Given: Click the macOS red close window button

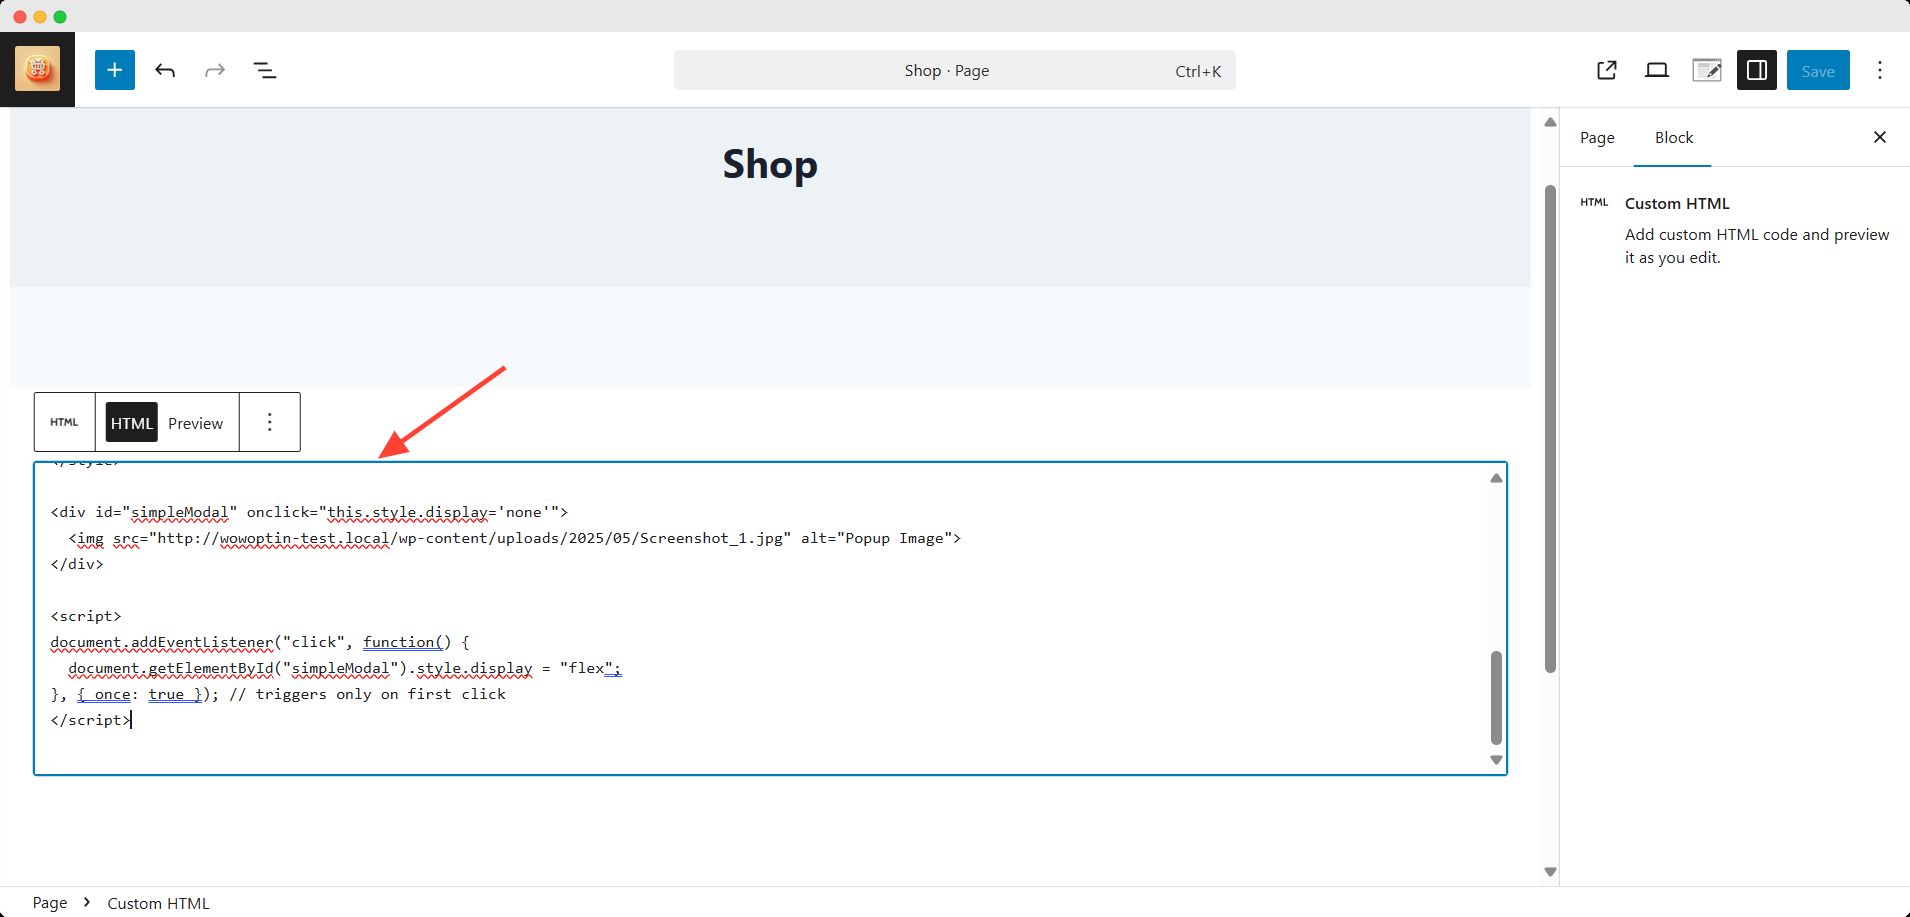Looking at the screenshot, I should [x=20, y=17].
